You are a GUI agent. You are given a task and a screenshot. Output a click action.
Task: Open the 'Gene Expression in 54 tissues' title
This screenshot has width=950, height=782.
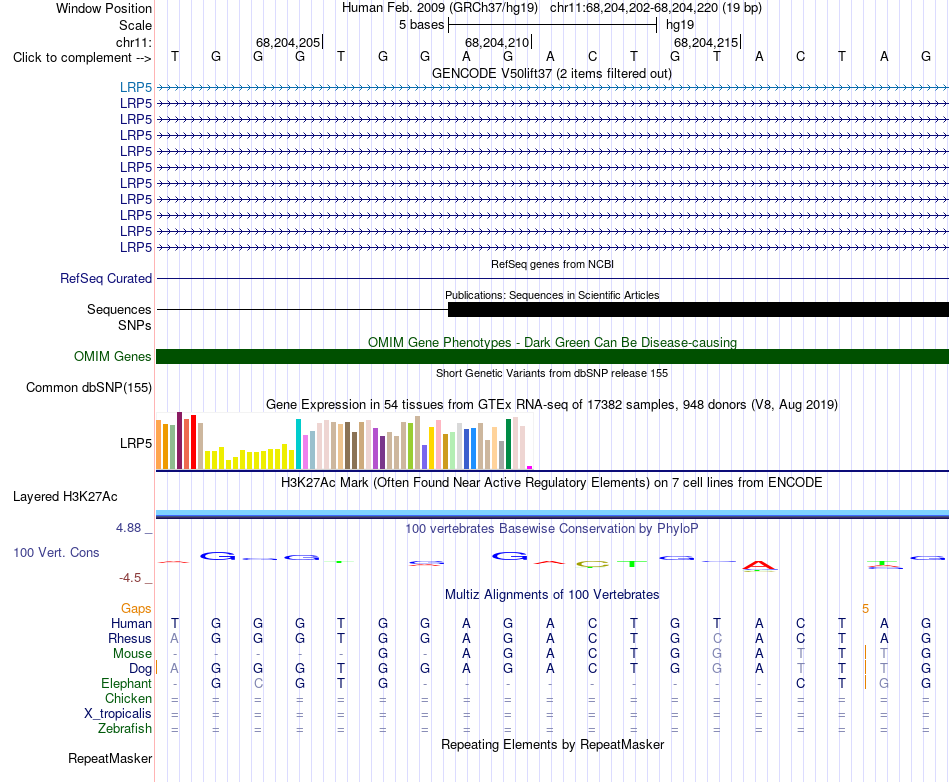point(552,405)
